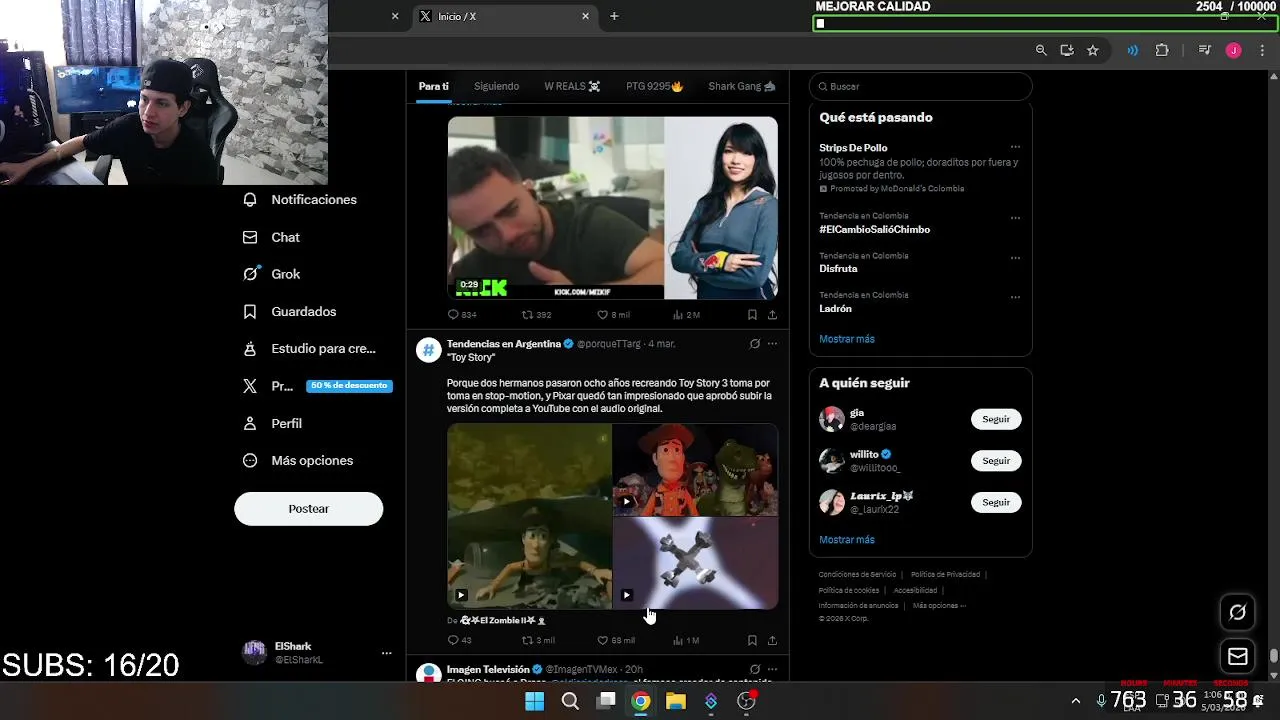Expand Más opciones in the sidebar

tap(298, 461)
